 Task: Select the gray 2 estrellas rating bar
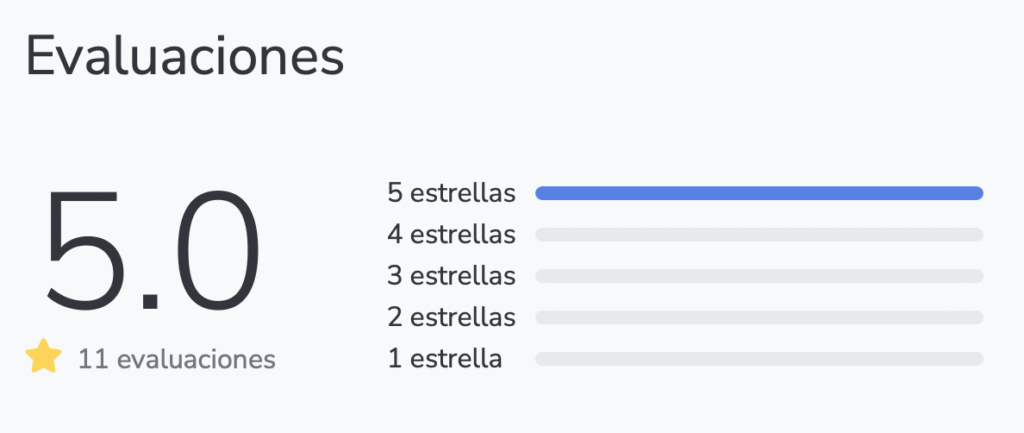(759, 317)
